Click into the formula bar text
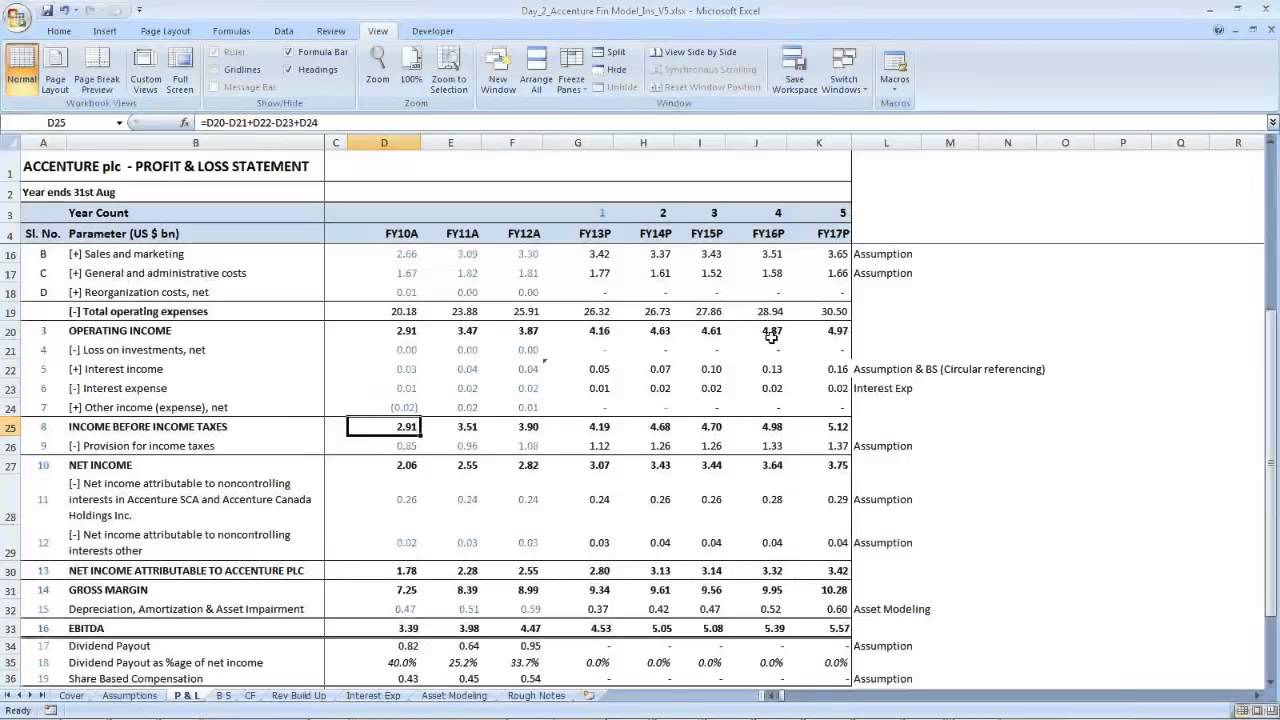Image resolution: width=1280 pixels, height=720 pixels. click(730, 123)
